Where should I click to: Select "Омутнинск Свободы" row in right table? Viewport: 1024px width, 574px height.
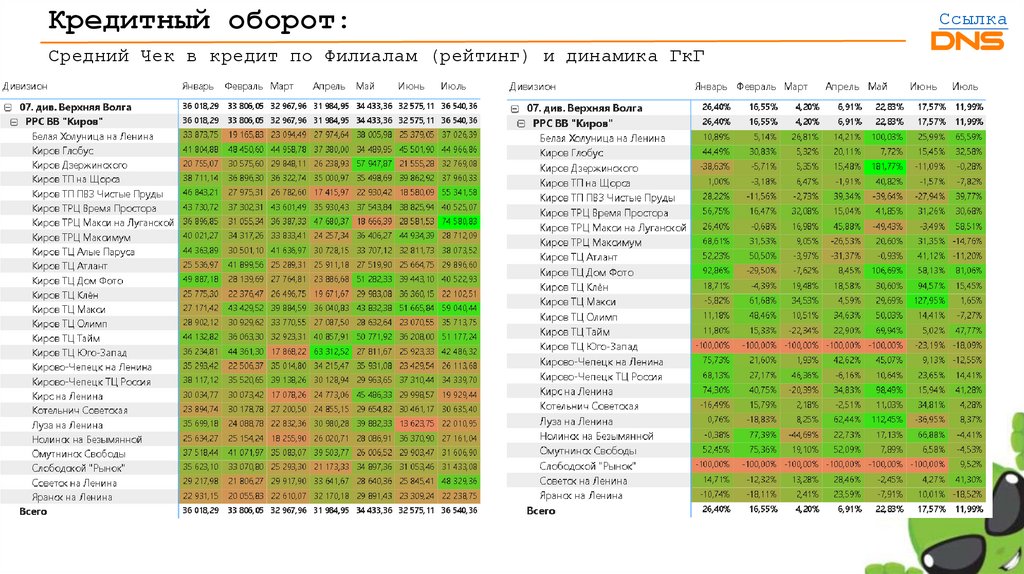(x=746, y=451)
